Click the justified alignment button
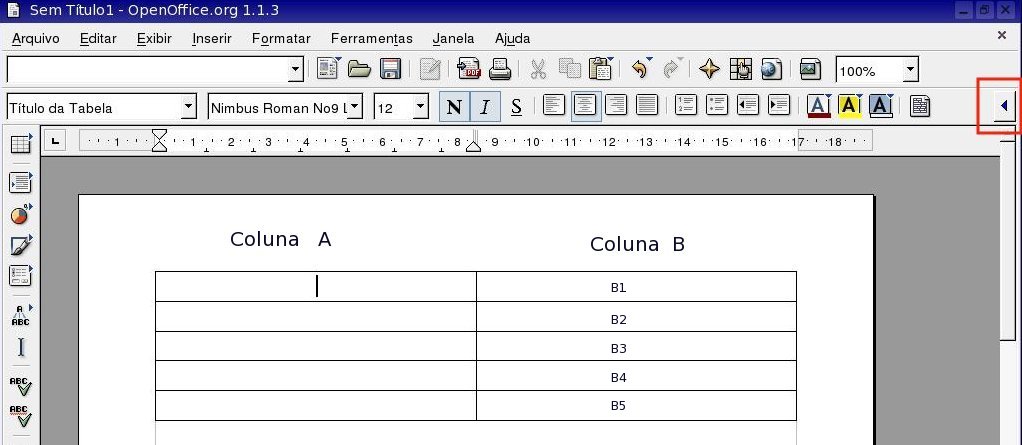The width and height of the screenshot is (1022, 445). tap(647, 106)
